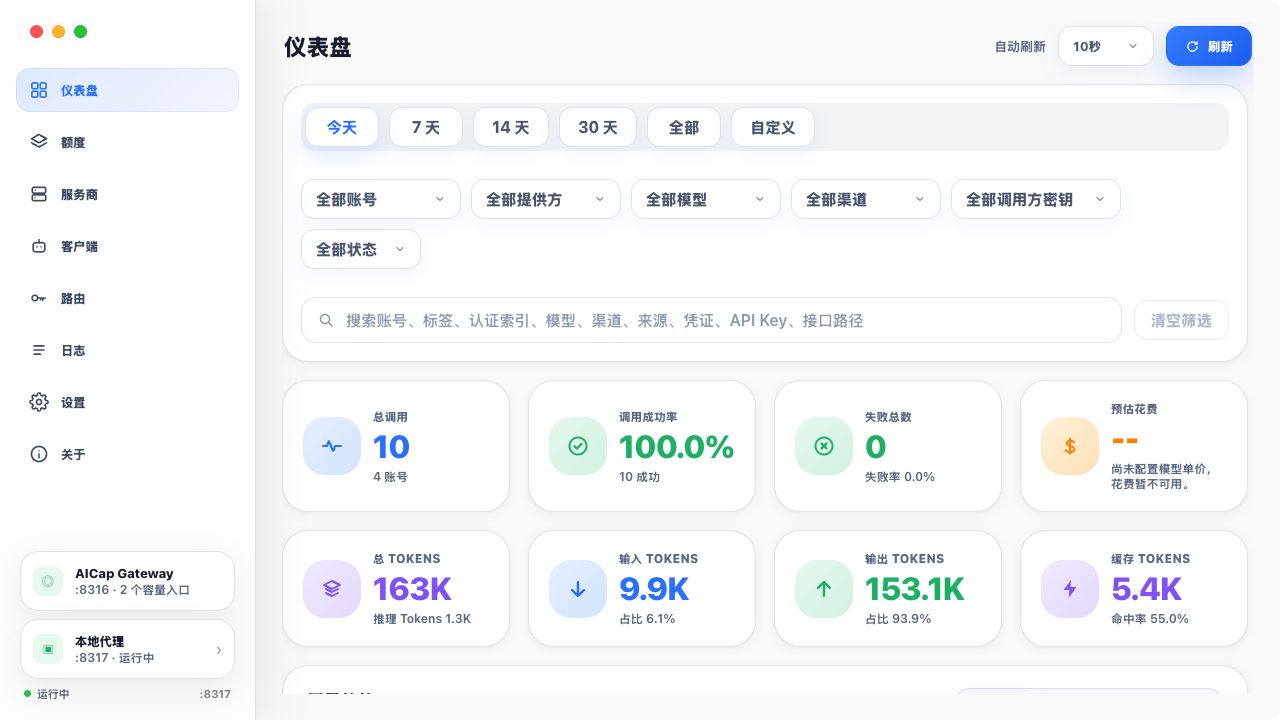
Task: Click the AICap Gateway green icon
Action: point(48,581)
